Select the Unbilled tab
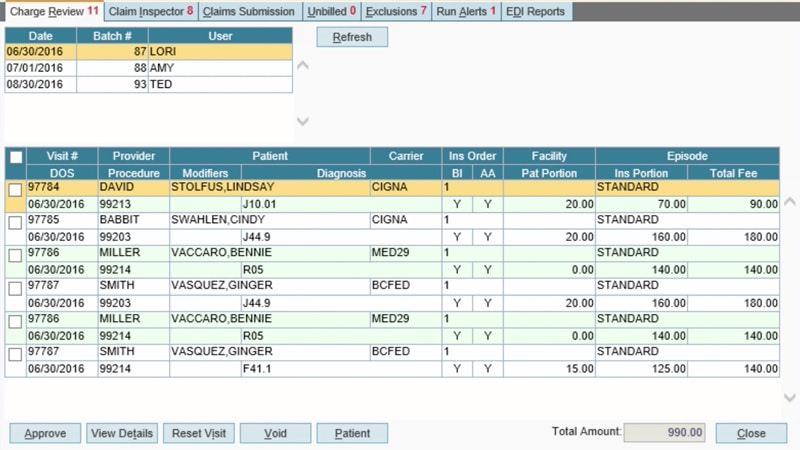This screenshot has width=800, height=450. point(331,11)
